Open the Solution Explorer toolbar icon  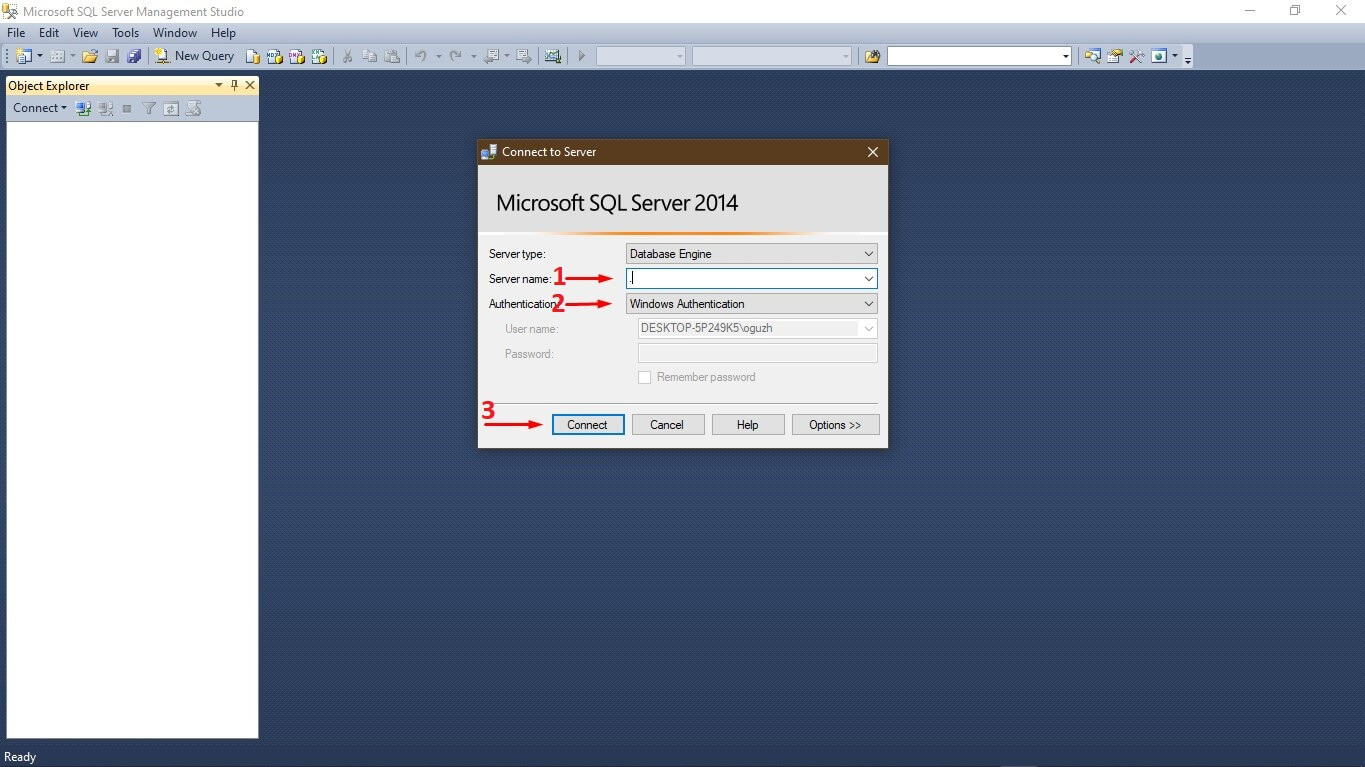1092,56
